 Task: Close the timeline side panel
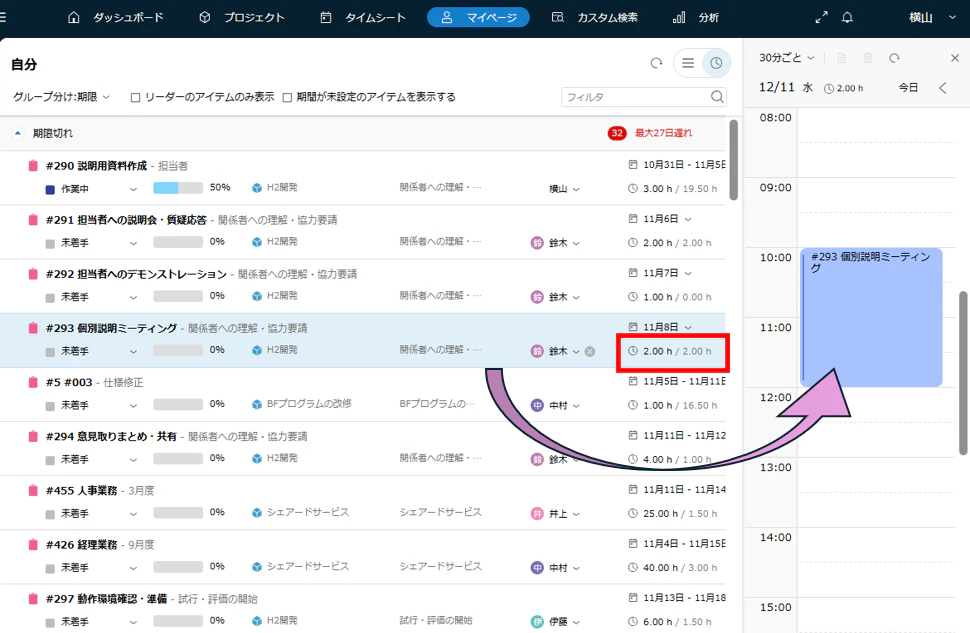955,58
